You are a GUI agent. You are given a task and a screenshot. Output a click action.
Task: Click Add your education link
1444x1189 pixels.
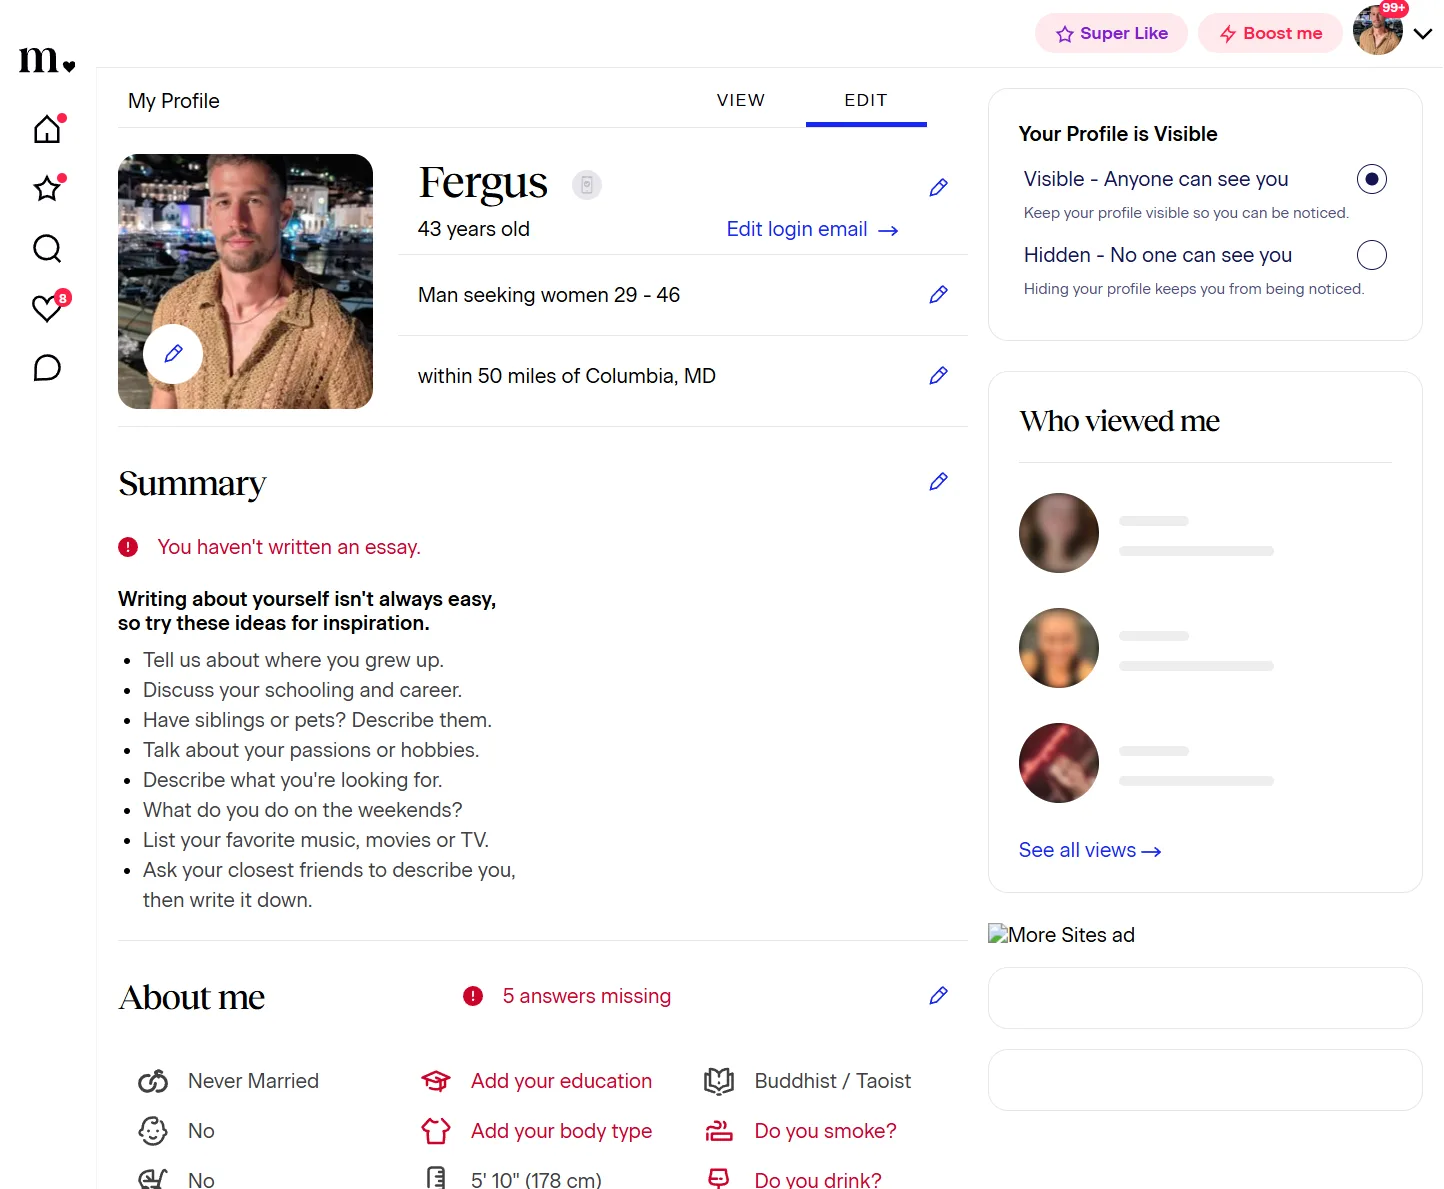561,1081
